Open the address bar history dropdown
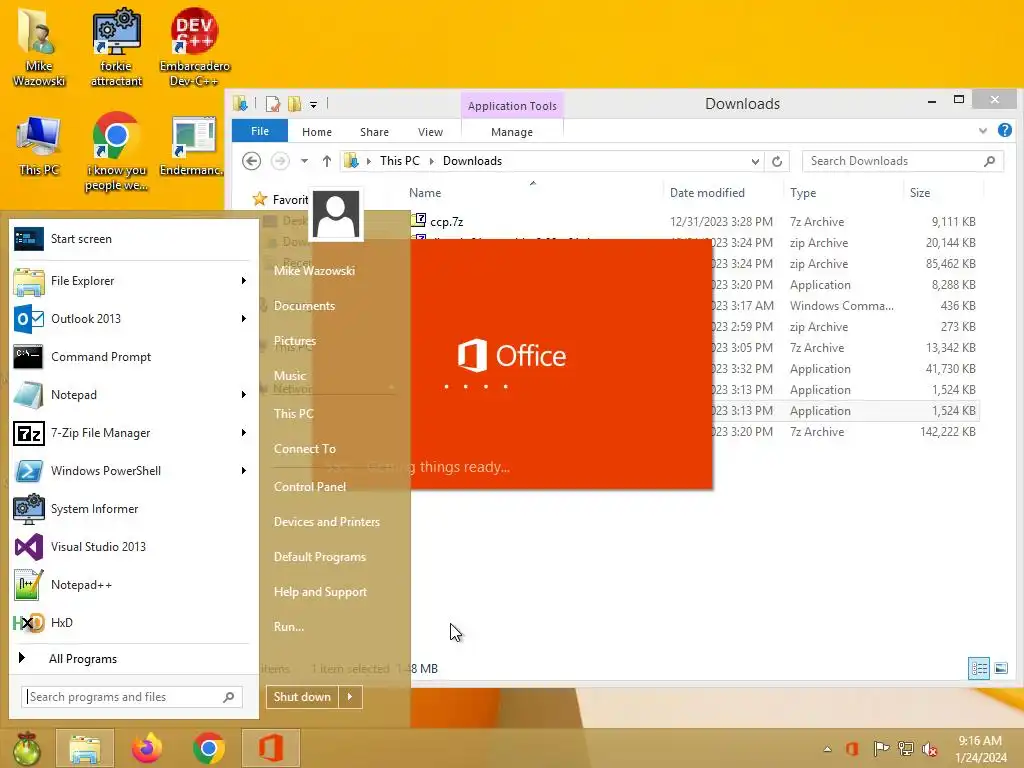 coord(755,161)
